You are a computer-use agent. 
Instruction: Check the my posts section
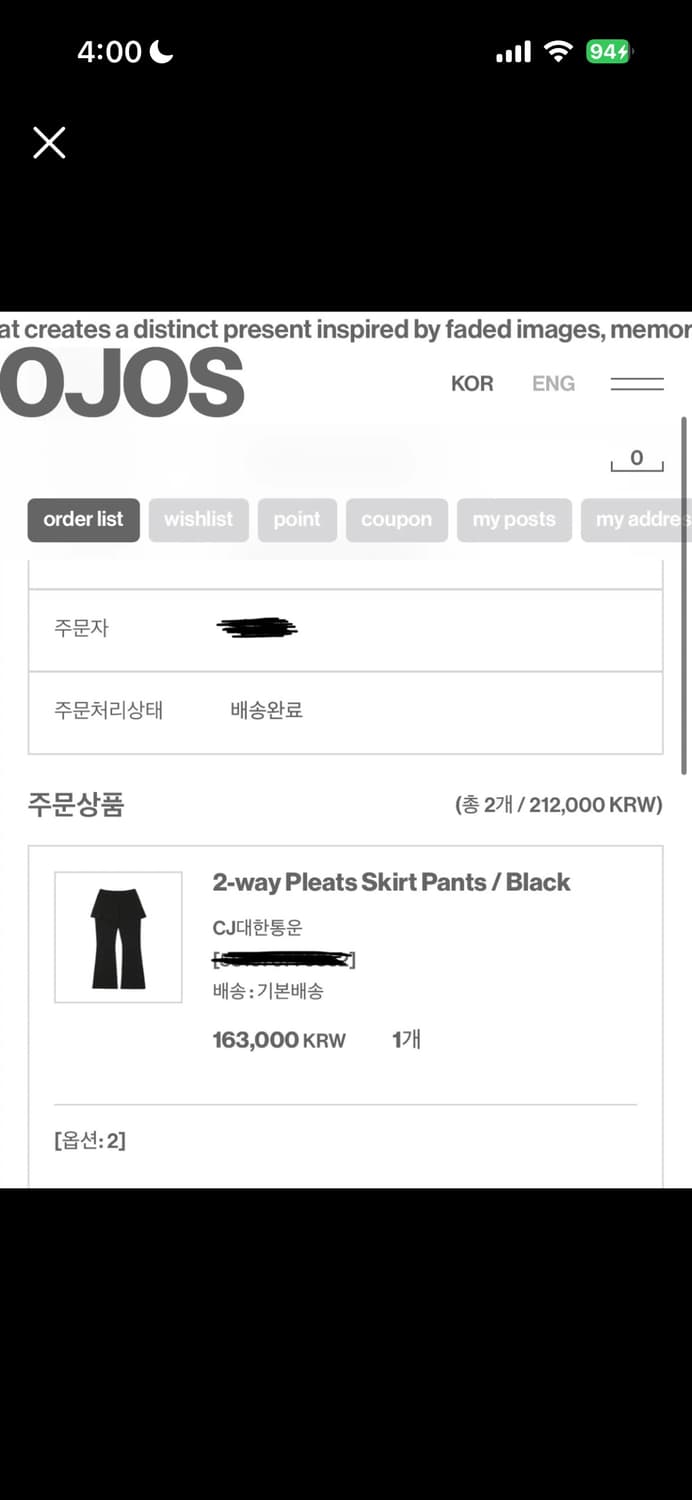point(514,520)
